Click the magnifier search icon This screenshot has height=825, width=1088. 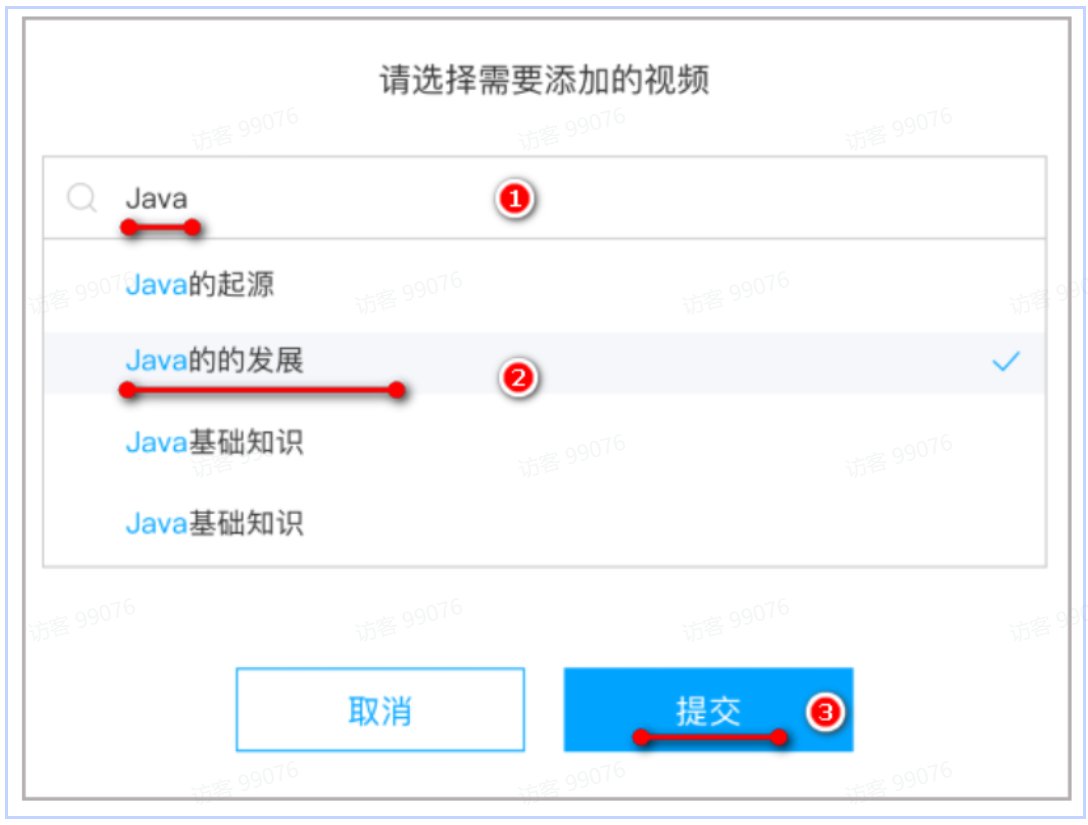pyautogui.click(x=82, y=198)
